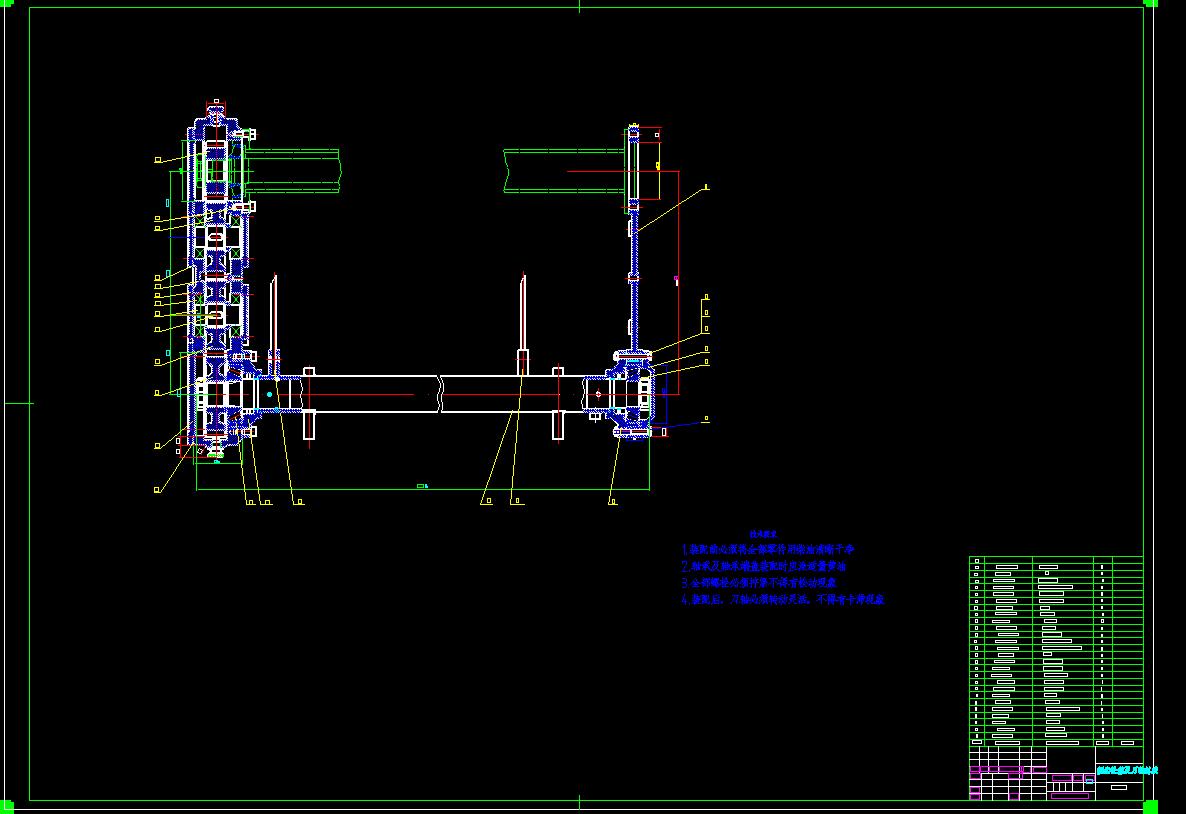Select the green dimension label under the long shaft
This screenshot has height=814, width=1186.
[423, 486]
